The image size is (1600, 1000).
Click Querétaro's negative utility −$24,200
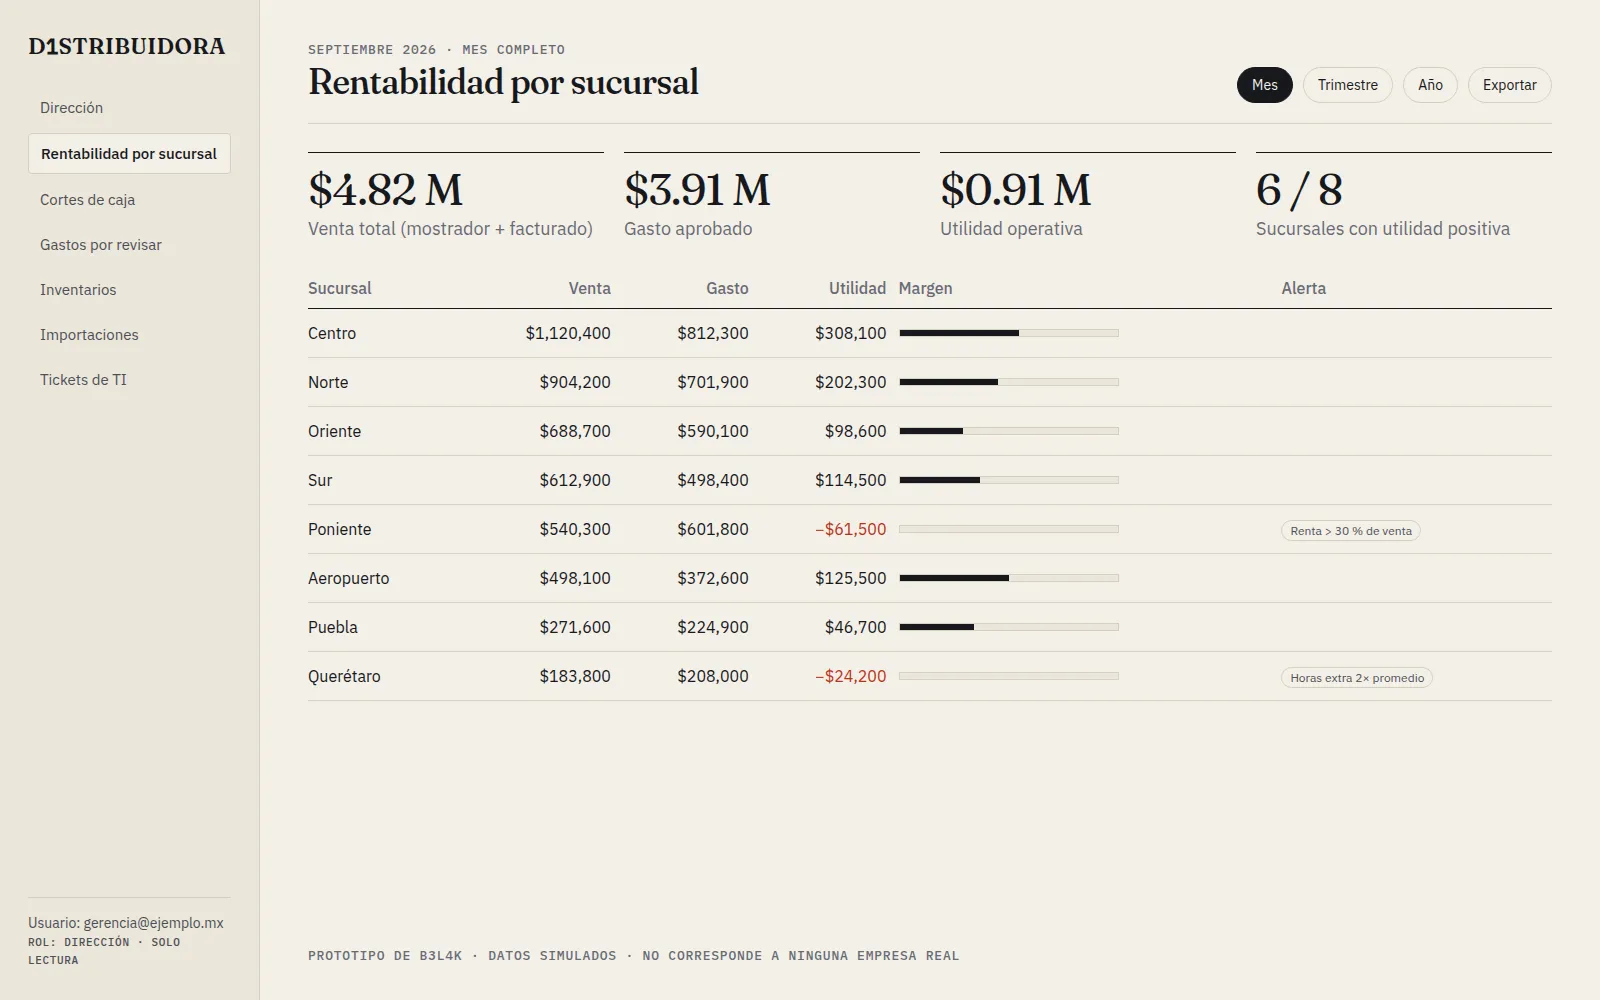pos(850,676)
